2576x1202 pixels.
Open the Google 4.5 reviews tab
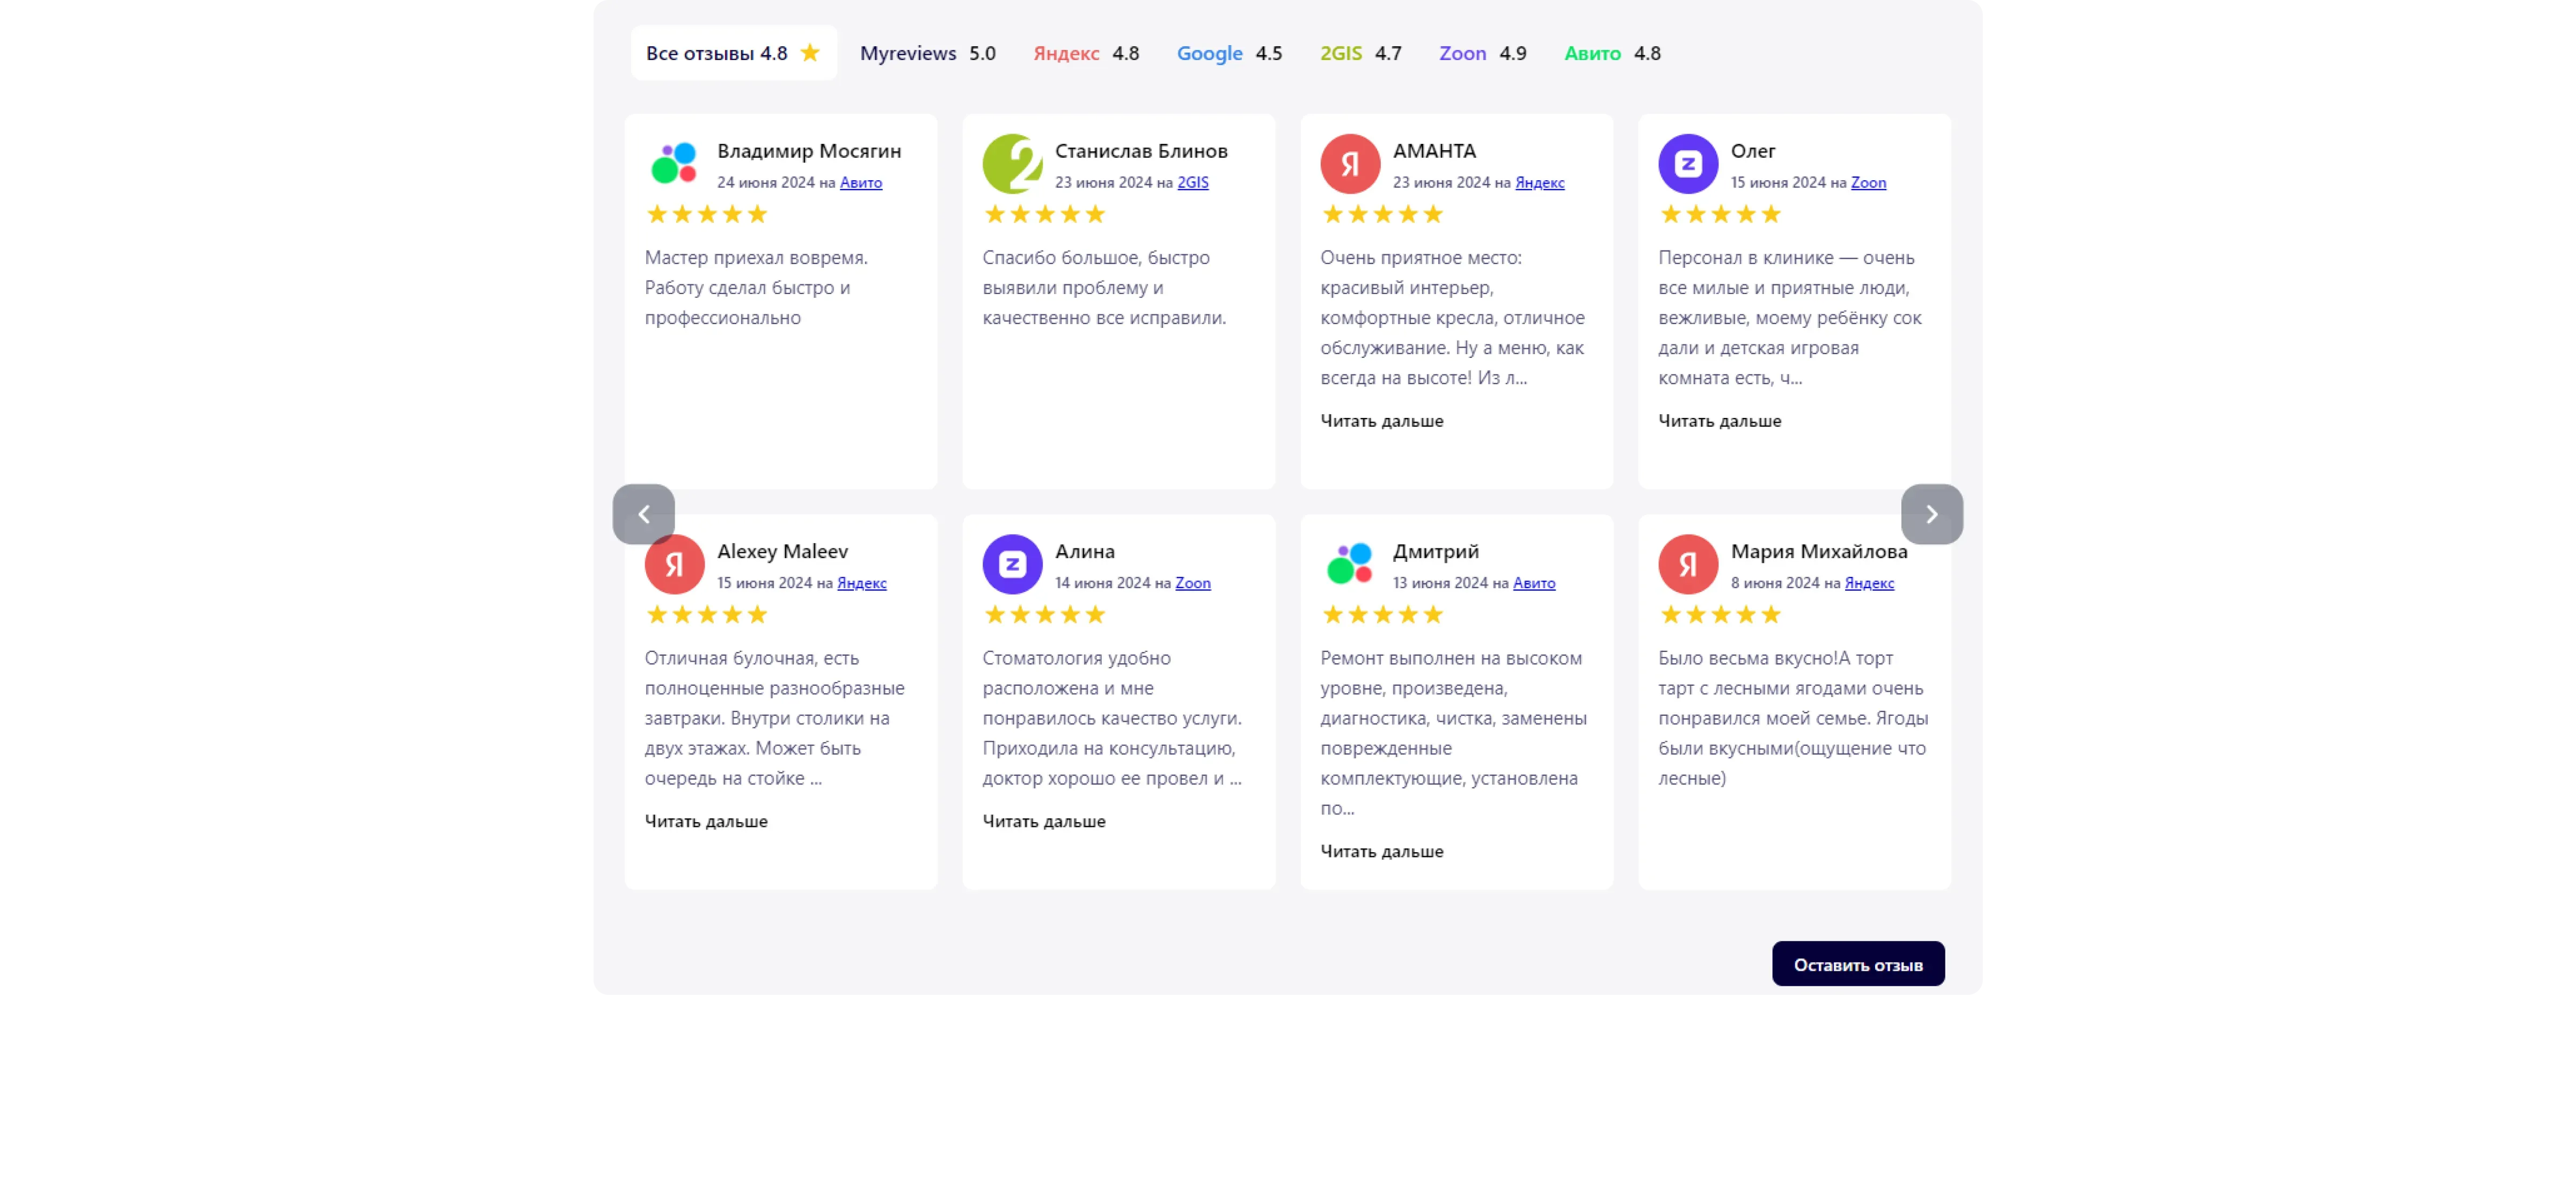1229,53
